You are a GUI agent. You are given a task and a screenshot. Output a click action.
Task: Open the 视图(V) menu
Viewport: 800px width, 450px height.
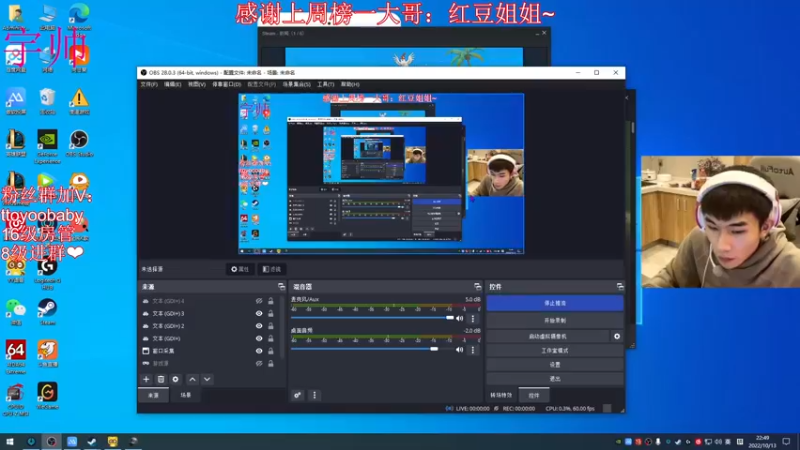[196, 84]
